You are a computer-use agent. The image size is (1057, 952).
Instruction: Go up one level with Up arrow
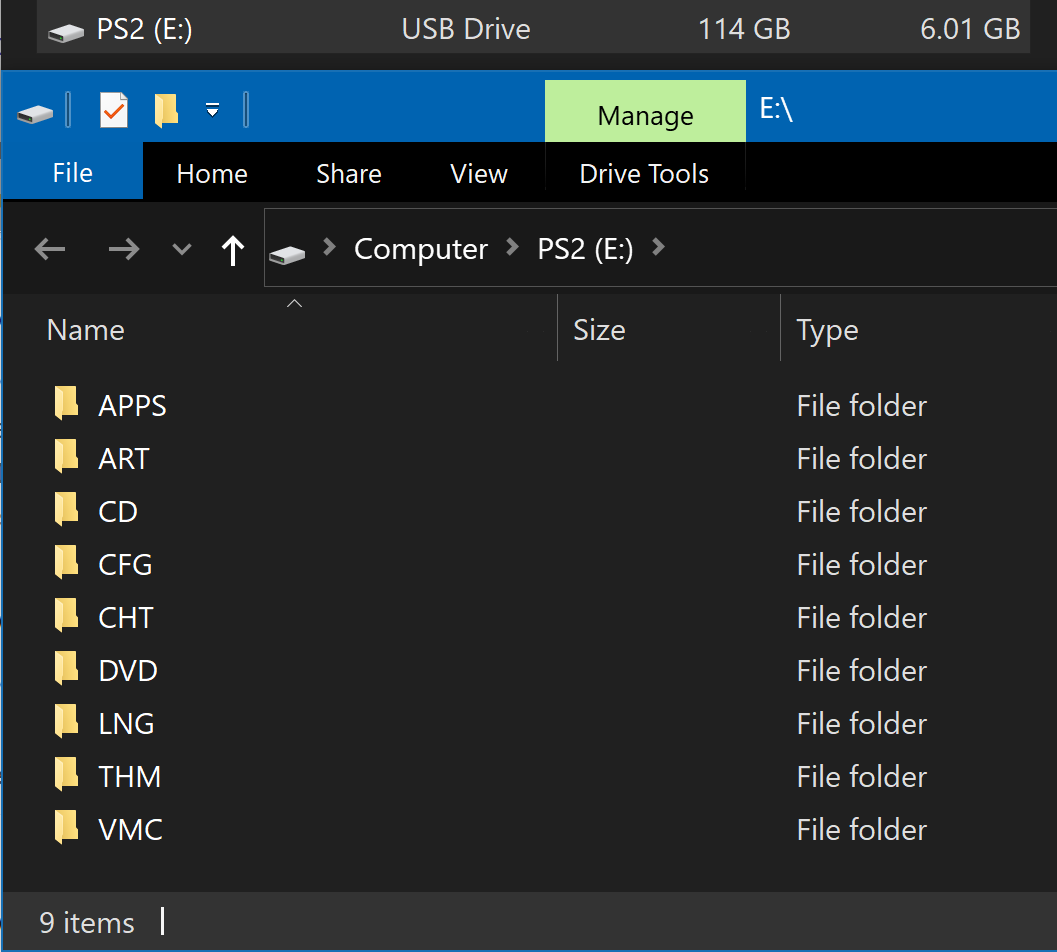(233, 250)
